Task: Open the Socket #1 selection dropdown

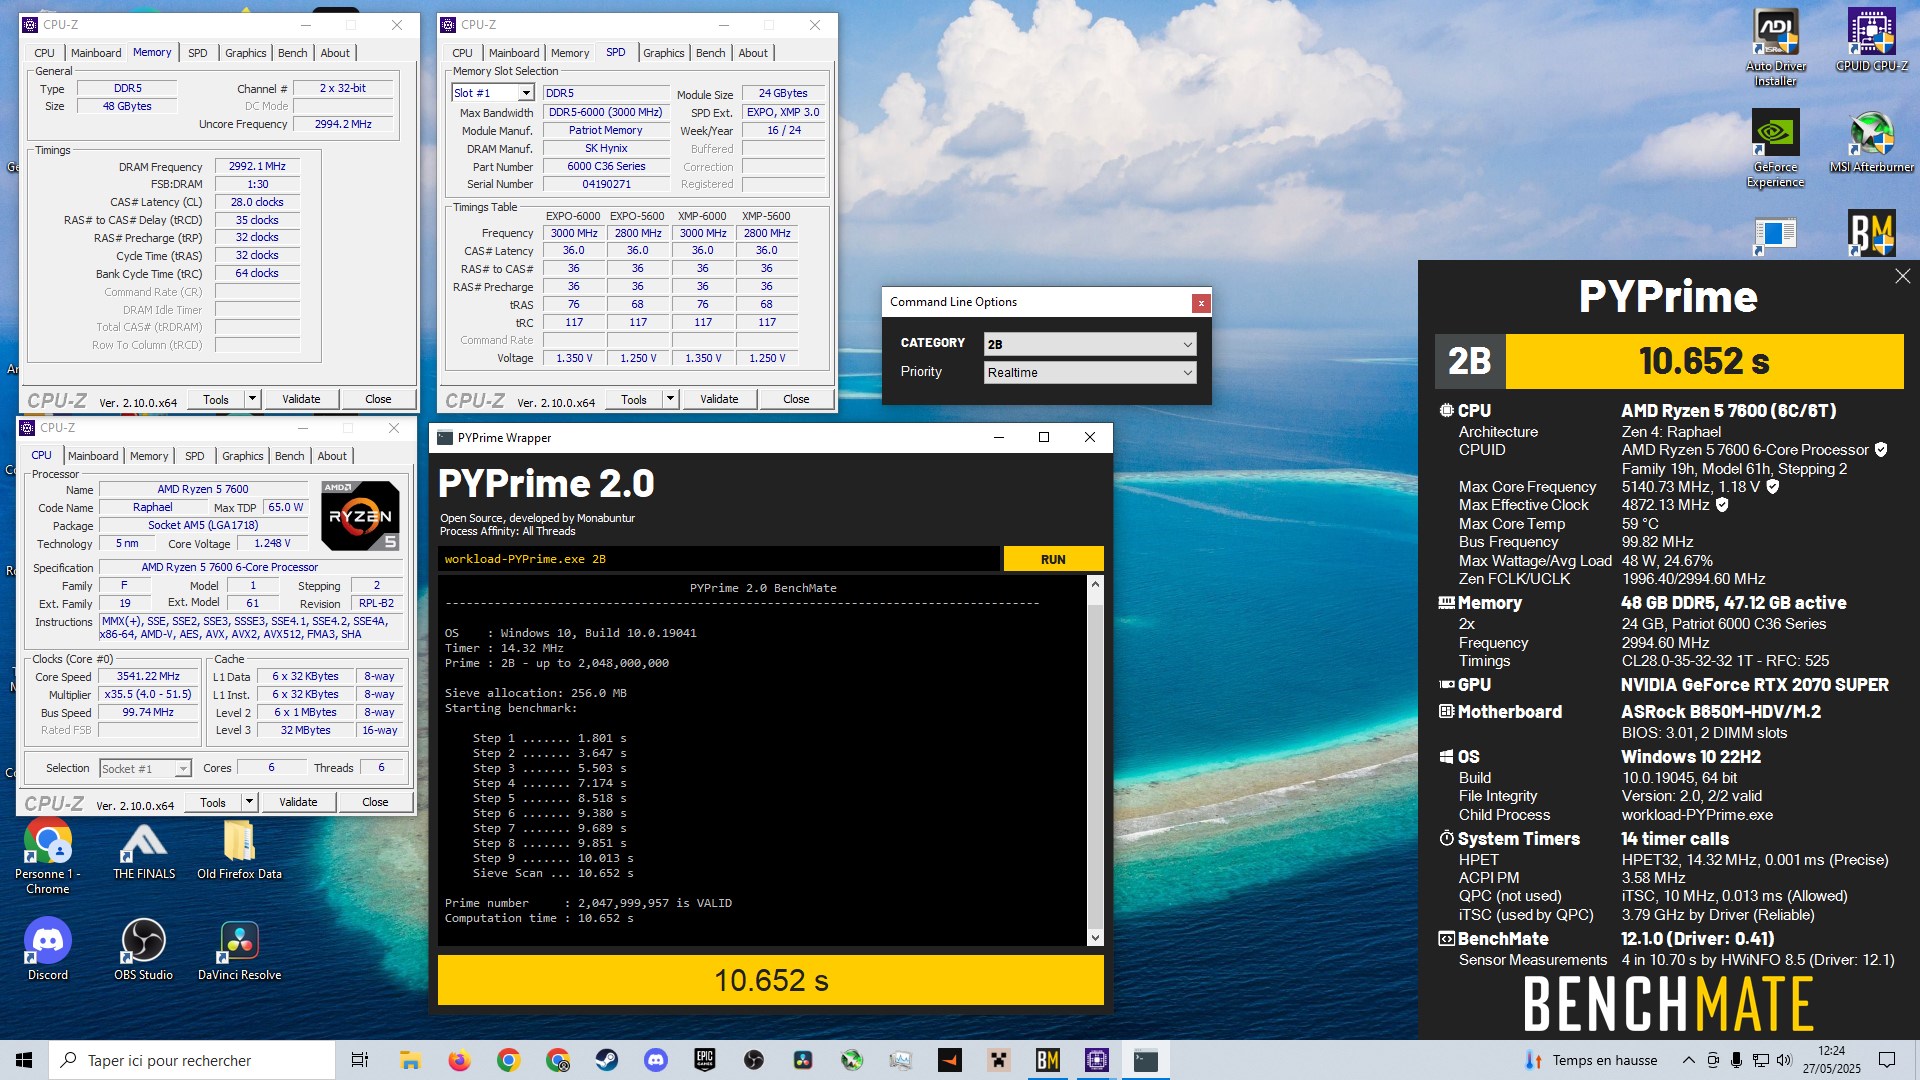Action: pyautogui.click(x=145, y=768)
